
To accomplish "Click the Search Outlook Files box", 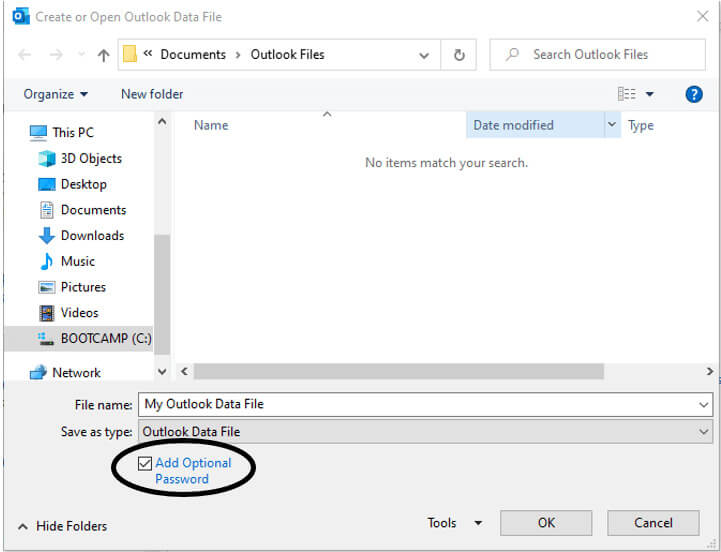I will [x=597, y=55].
